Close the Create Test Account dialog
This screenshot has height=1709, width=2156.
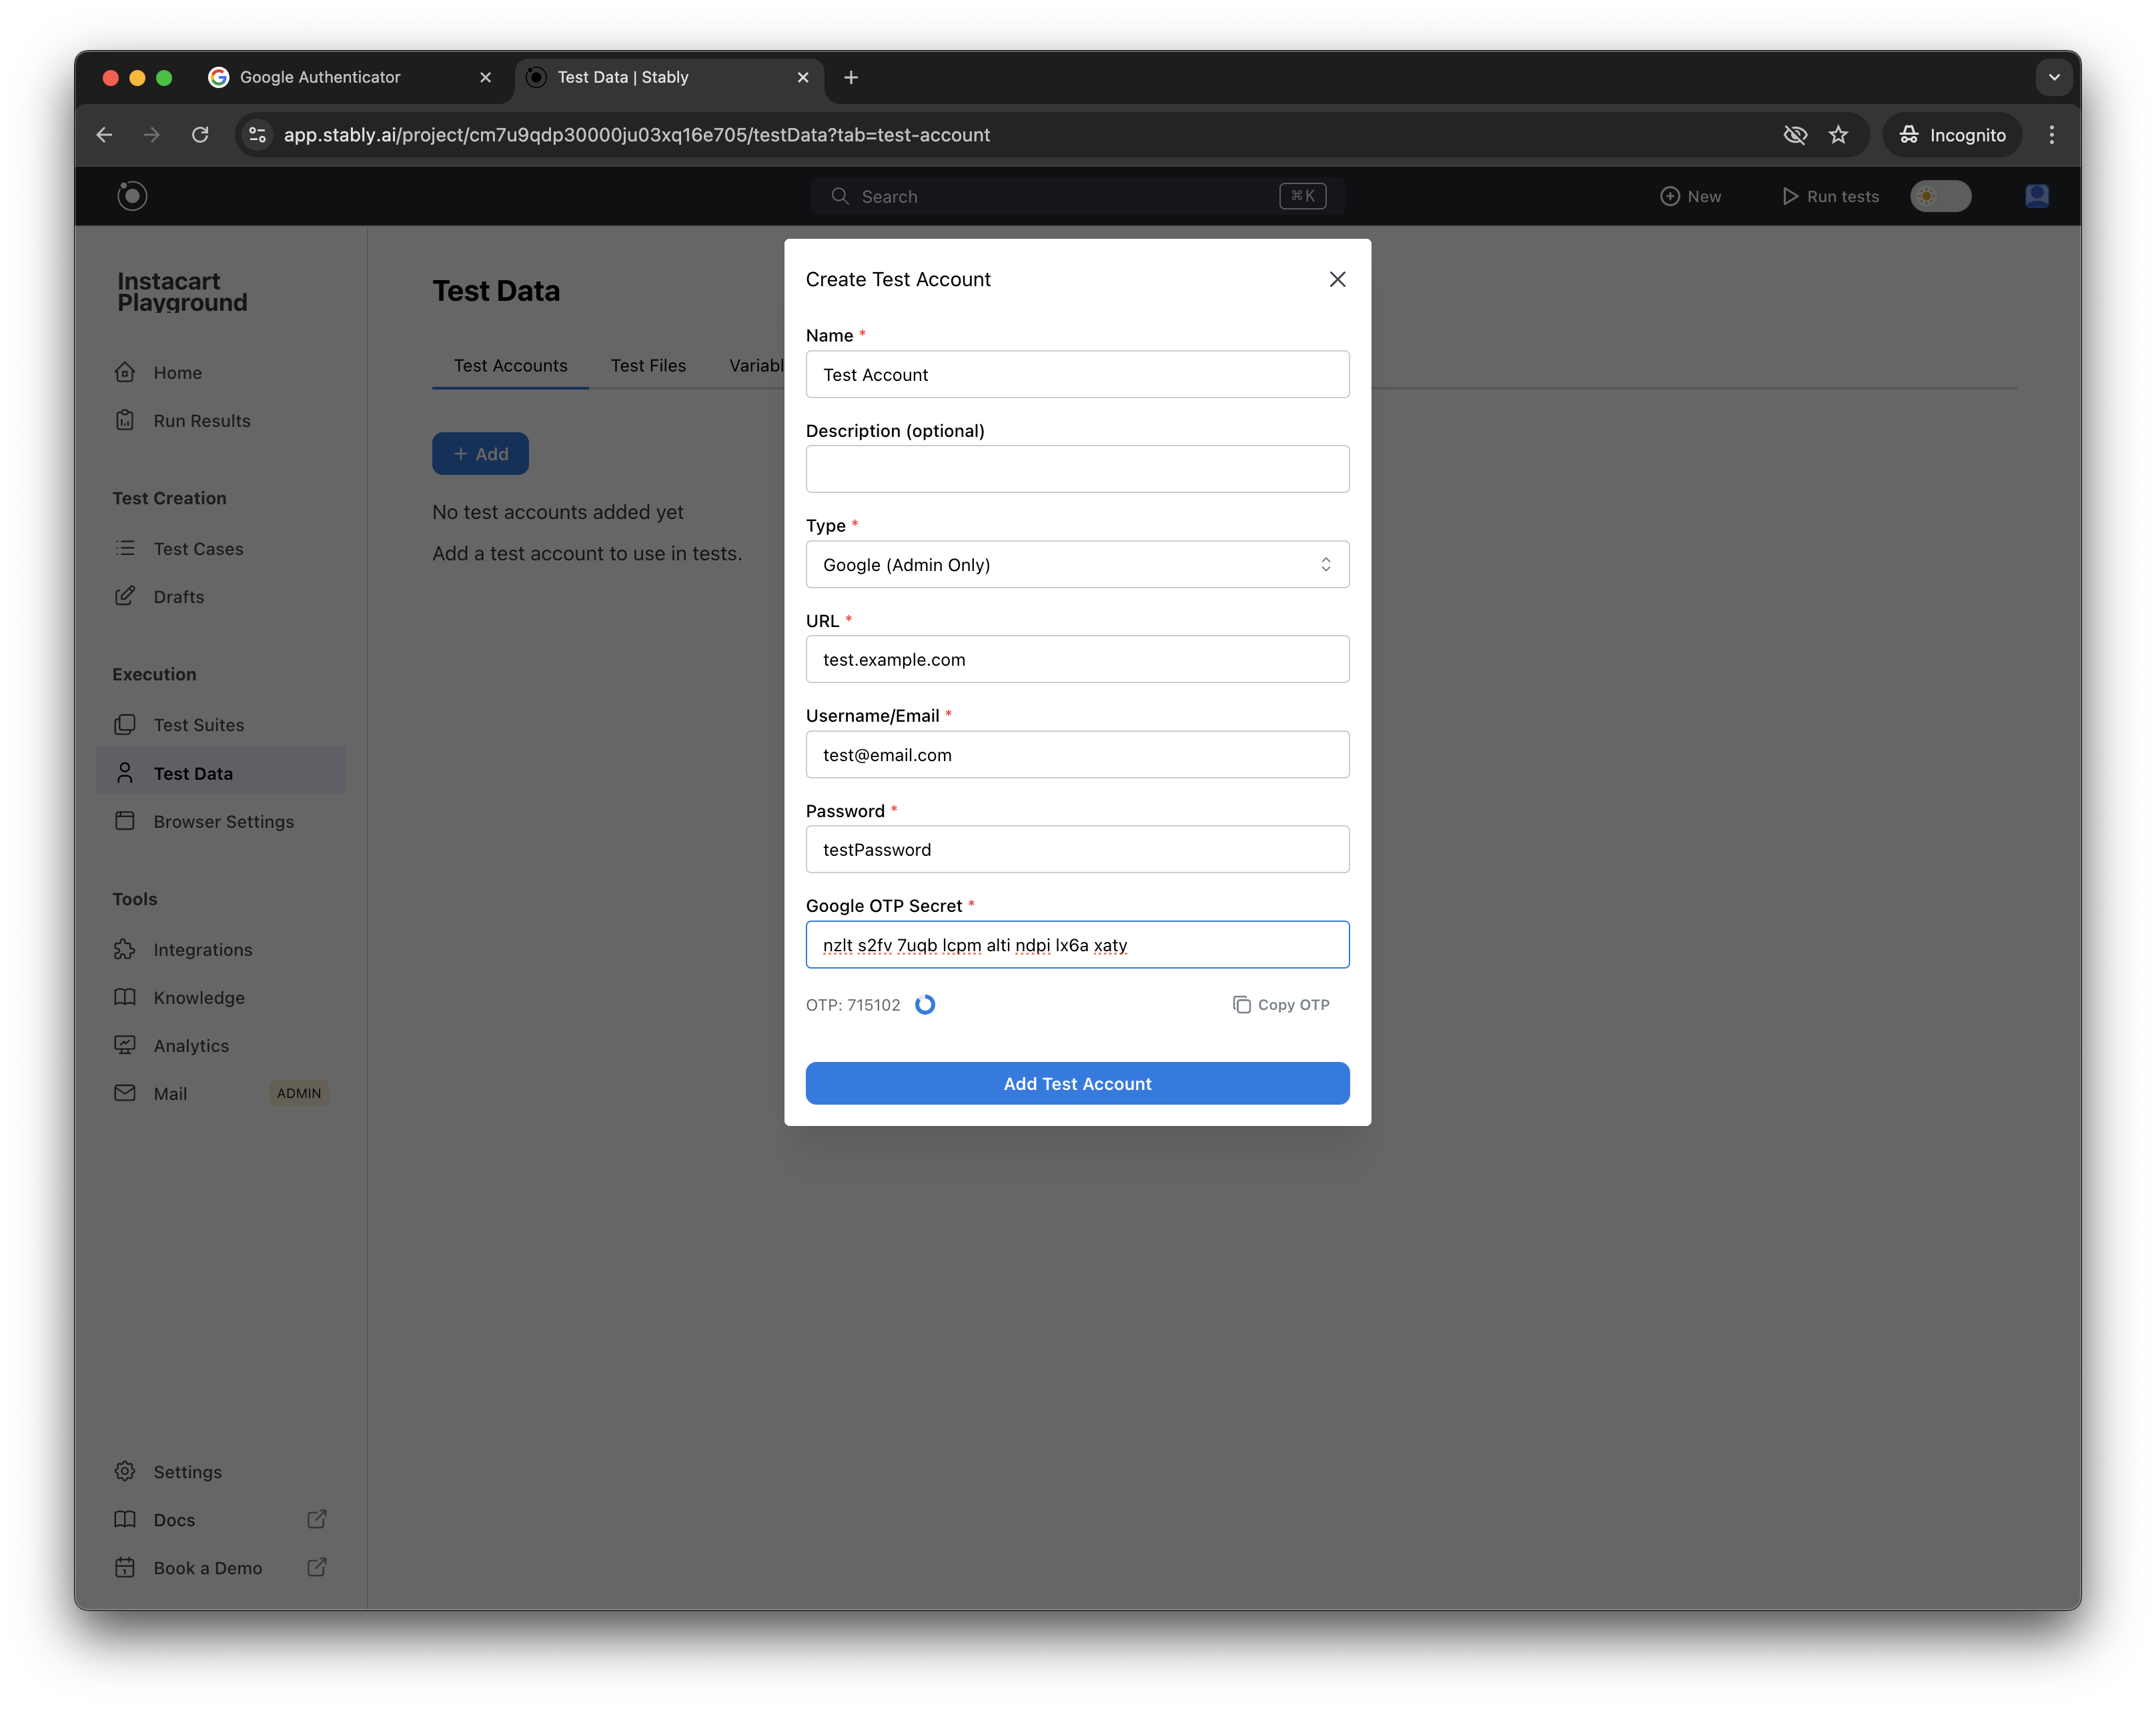pos(1337,280)
